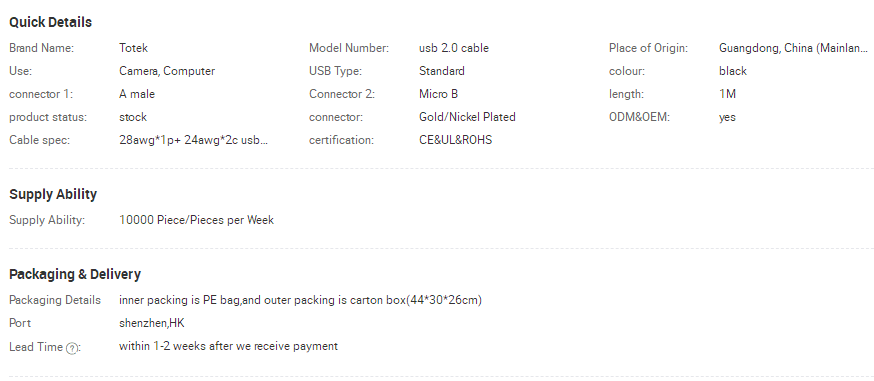Screen dimensions: 874x381
Task: Click the Gold/Nickel Plated connector value
Action: tap(467, 117)
